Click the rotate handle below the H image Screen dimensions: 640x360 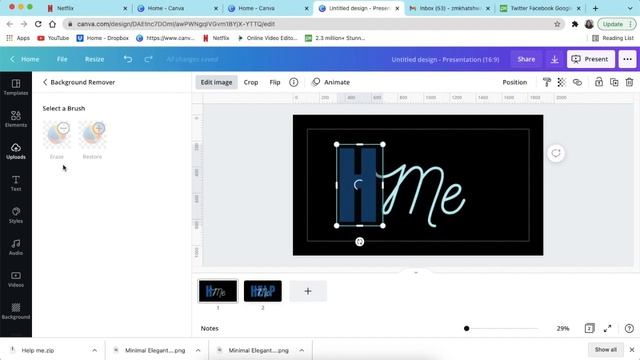[360, 242]
